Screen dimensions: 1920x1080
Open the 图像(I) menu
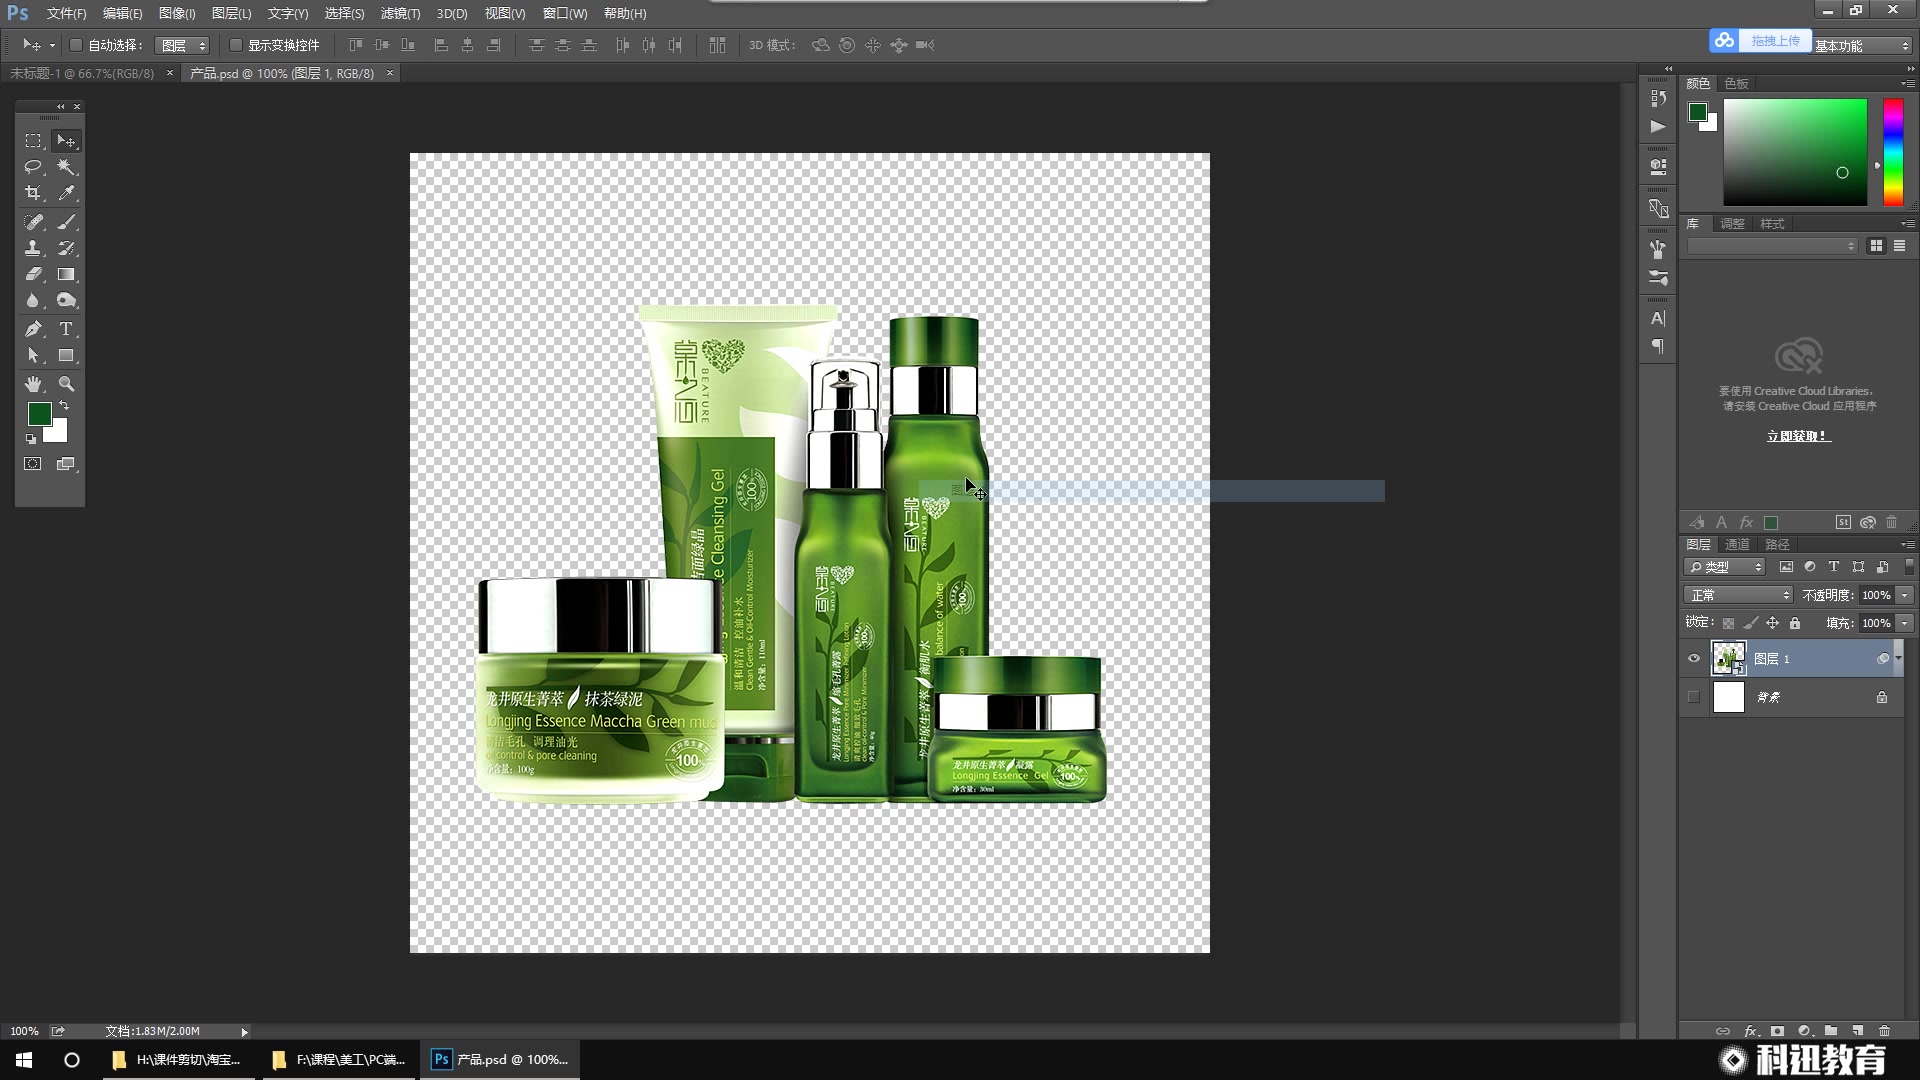177,14
